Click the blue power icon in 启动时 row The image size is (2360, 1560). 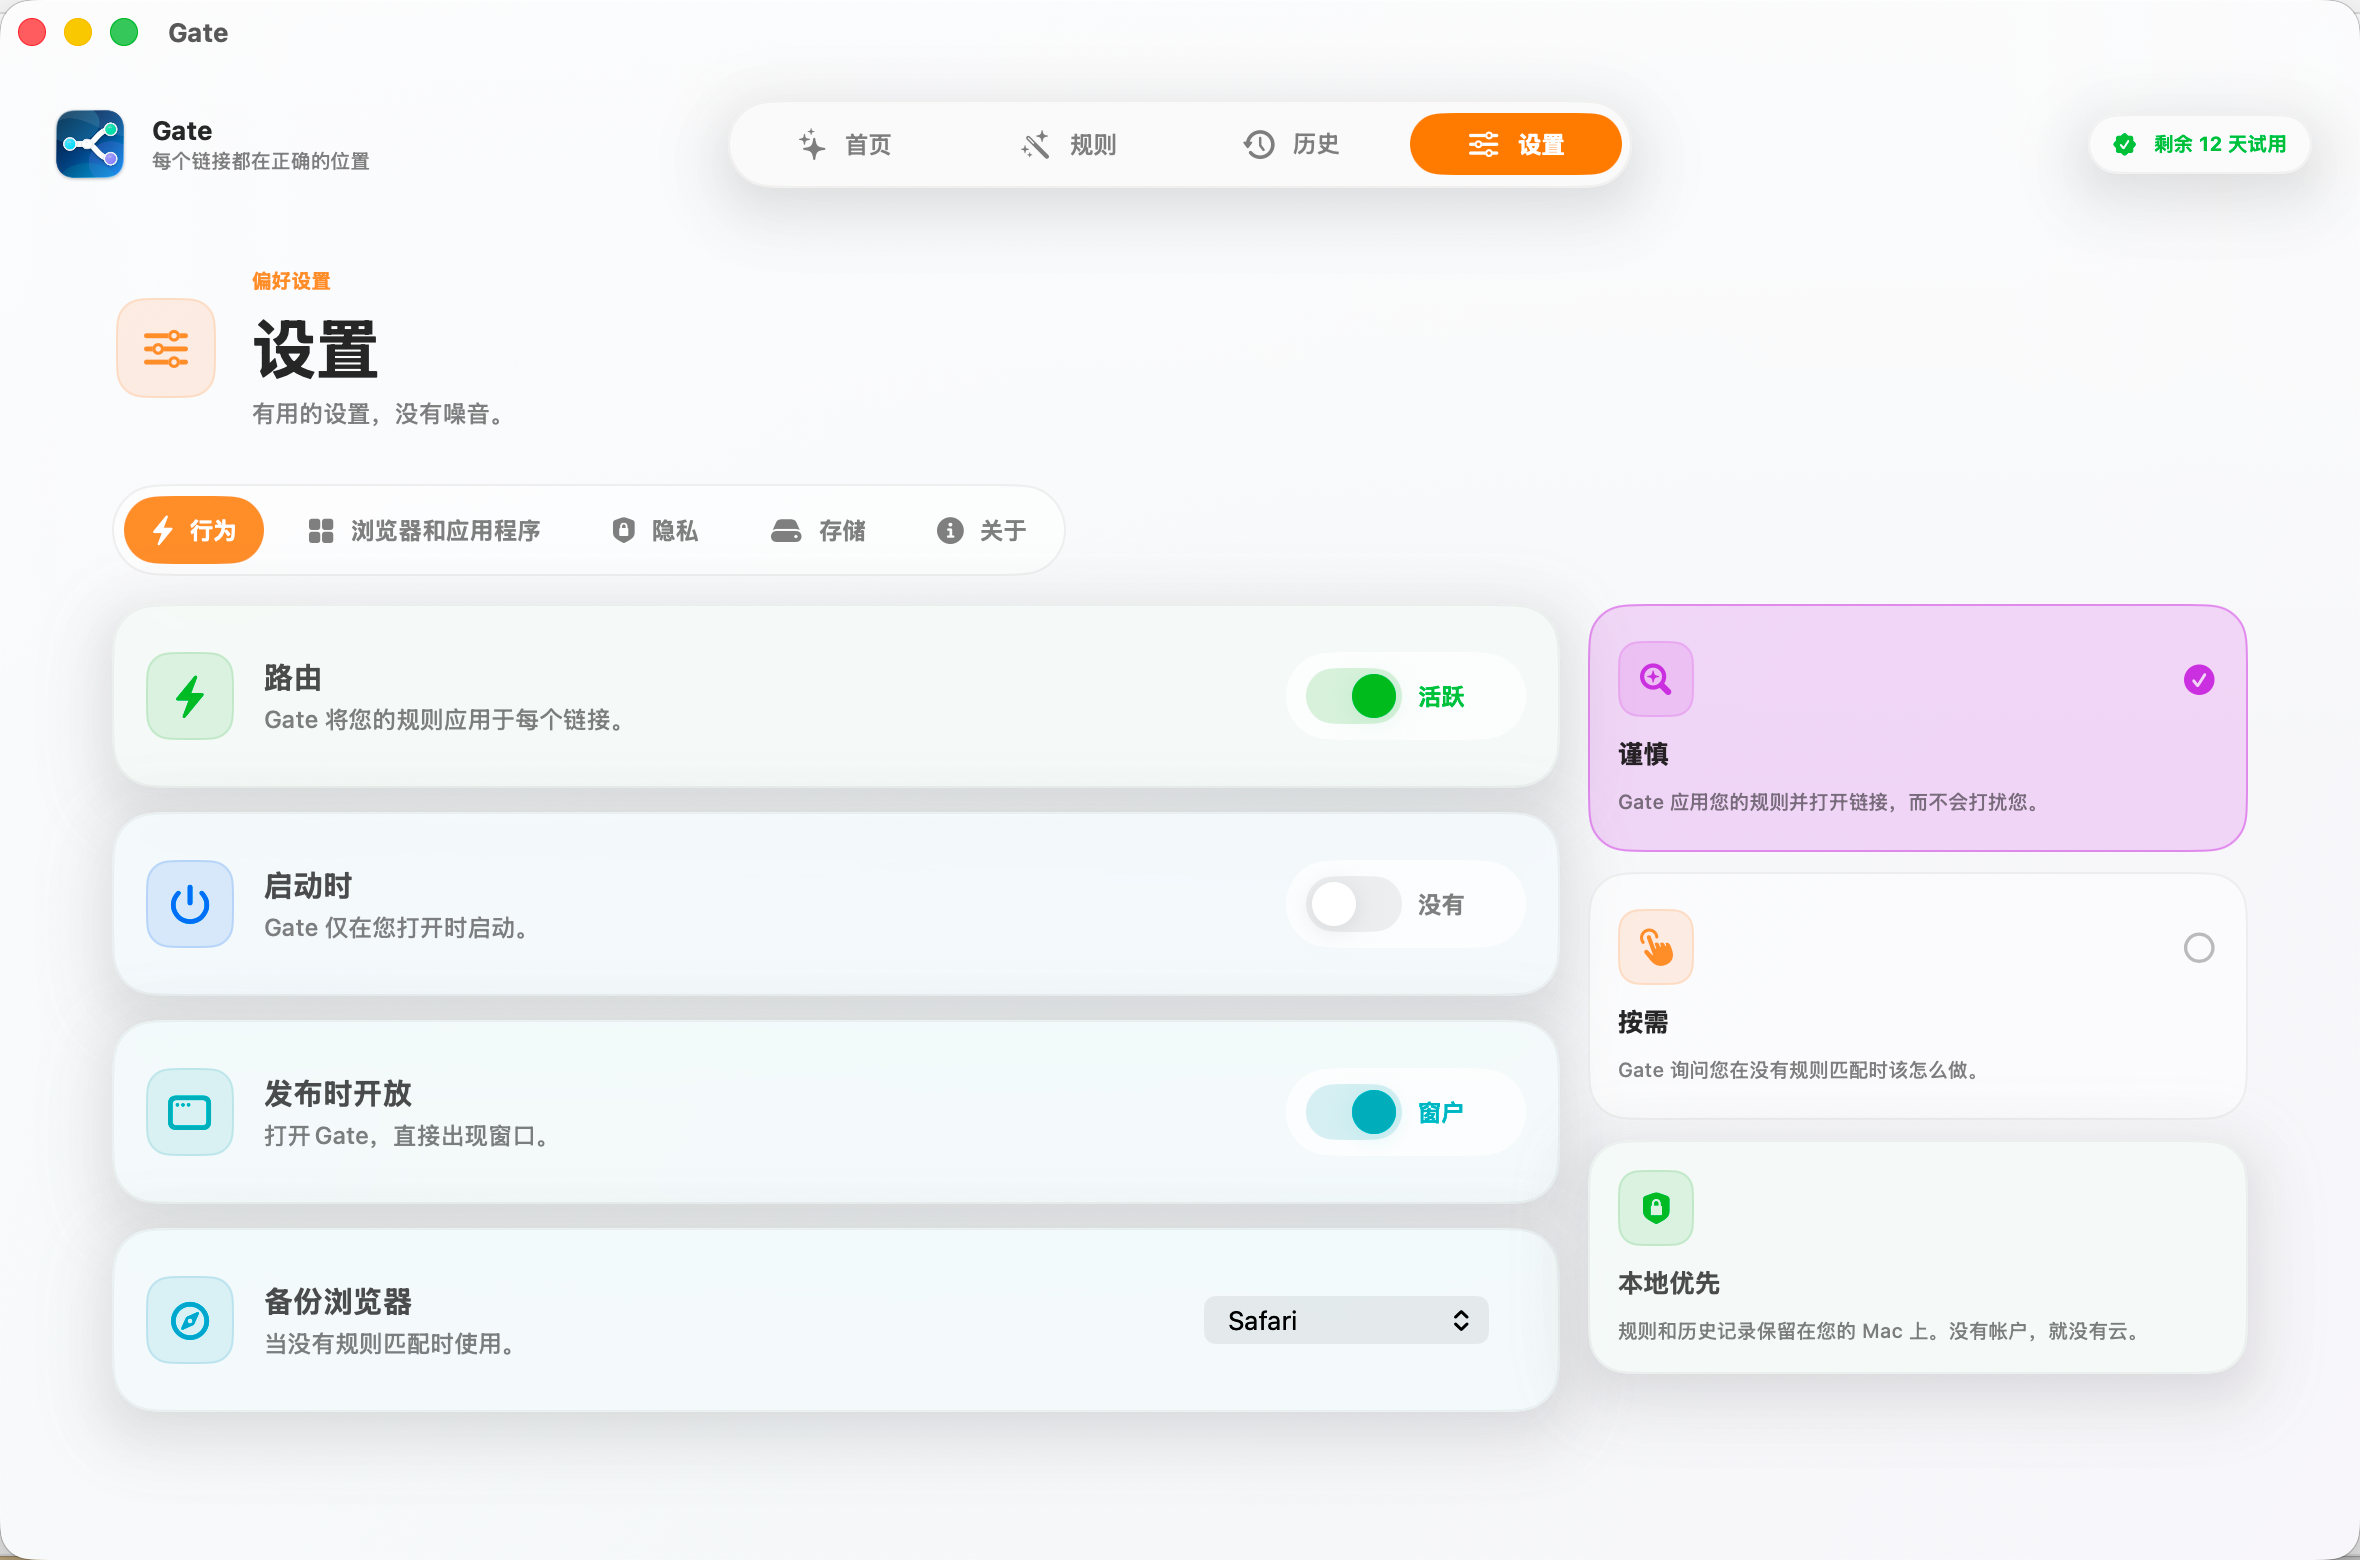point(190,904)
